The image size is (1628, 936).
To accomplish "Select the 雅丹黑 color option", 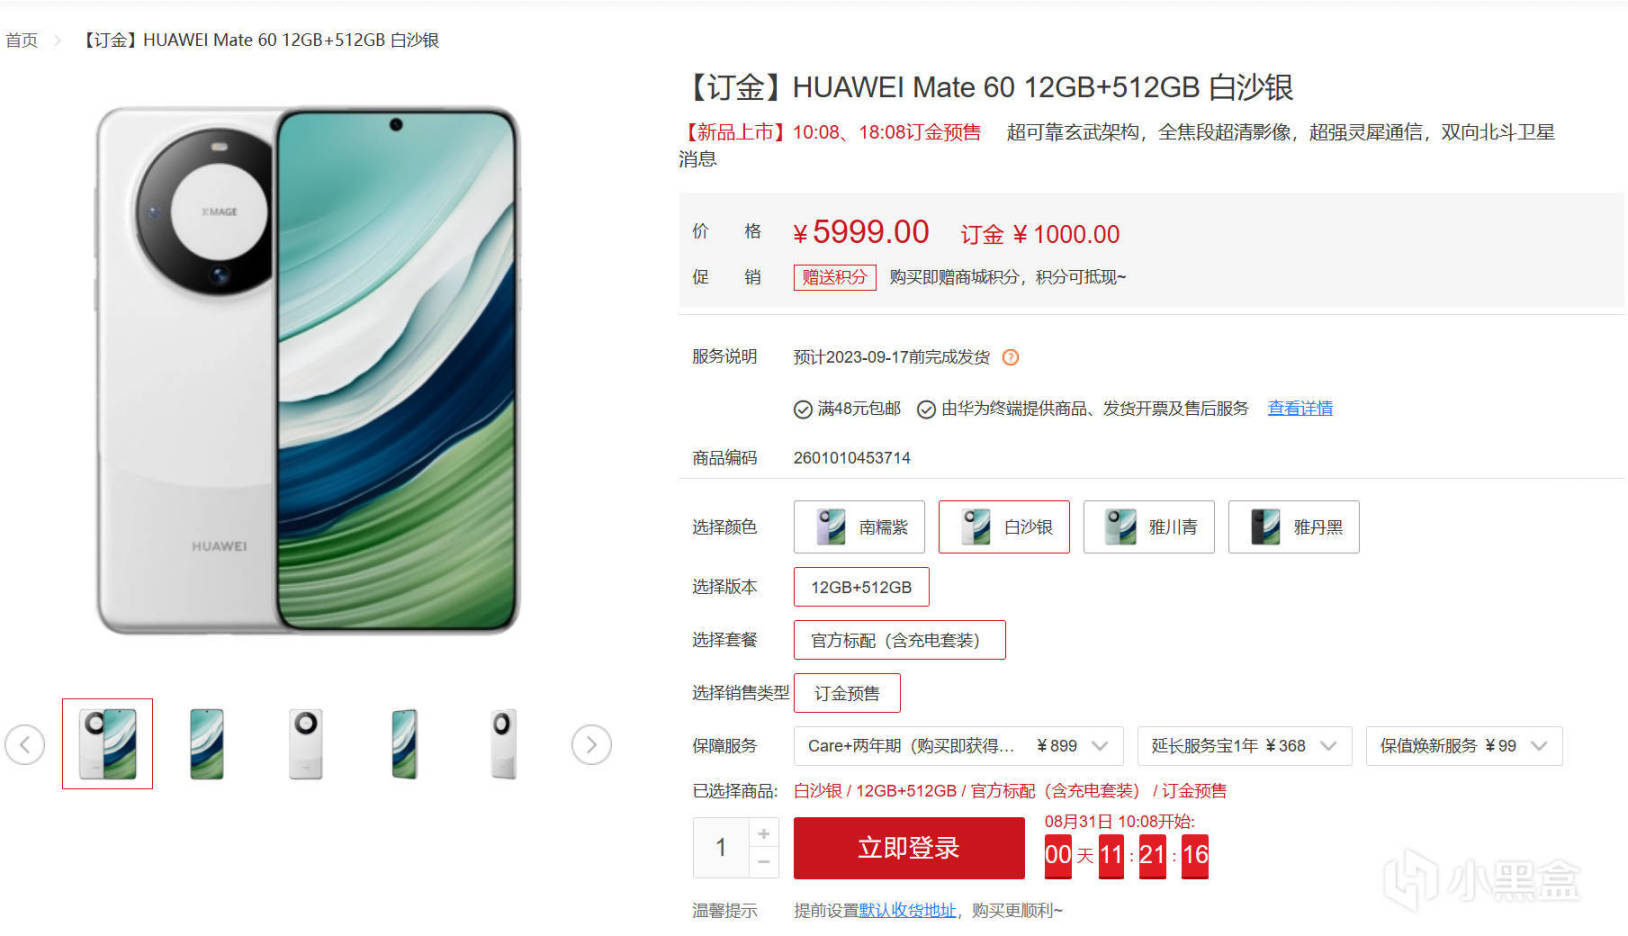I will pos(1294,527).
